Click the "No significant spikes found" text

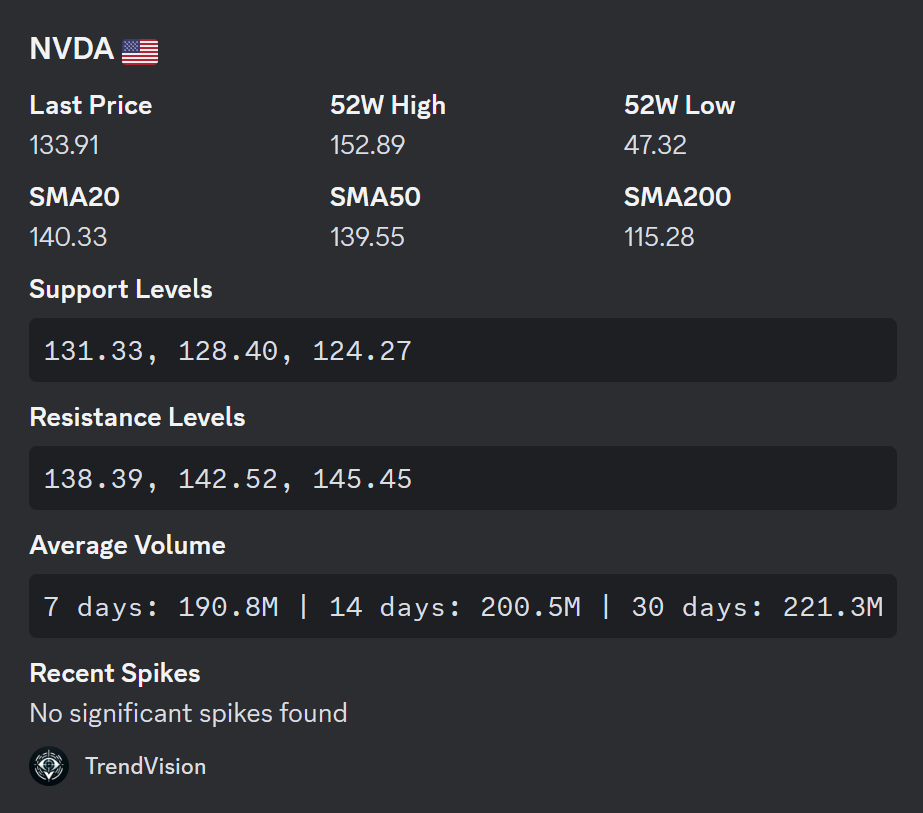[x=188, y=713]
